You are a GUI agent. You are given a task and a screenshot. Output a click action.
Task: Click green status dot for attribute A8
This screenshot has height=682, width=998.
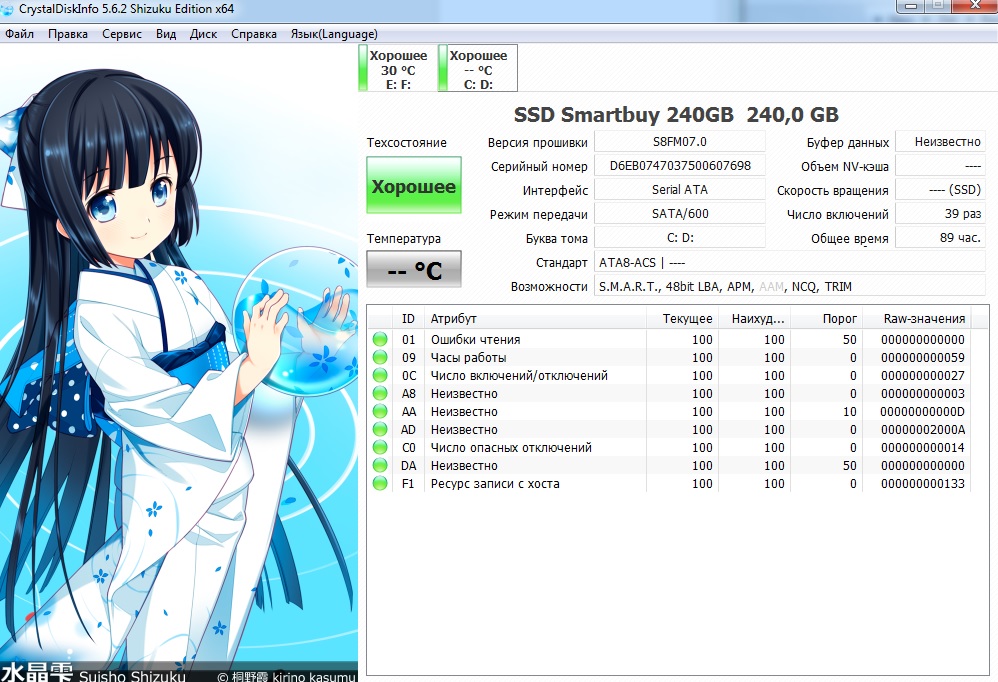tap(380, 393)
